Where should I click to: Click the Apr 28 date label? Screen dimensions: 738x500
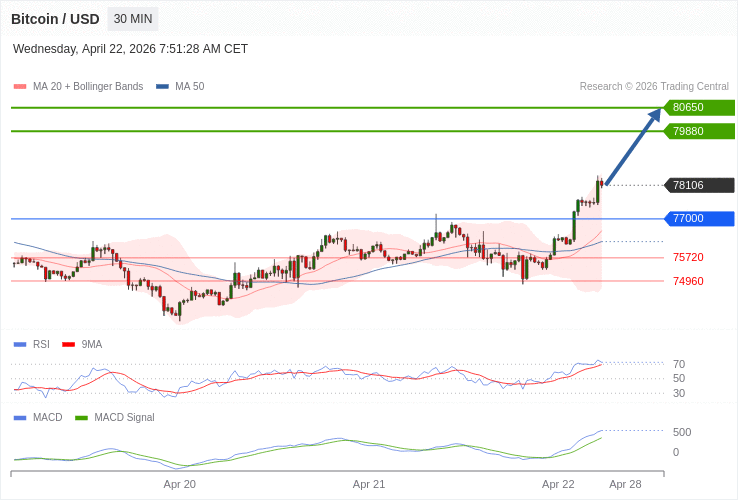tap(626, 484)
